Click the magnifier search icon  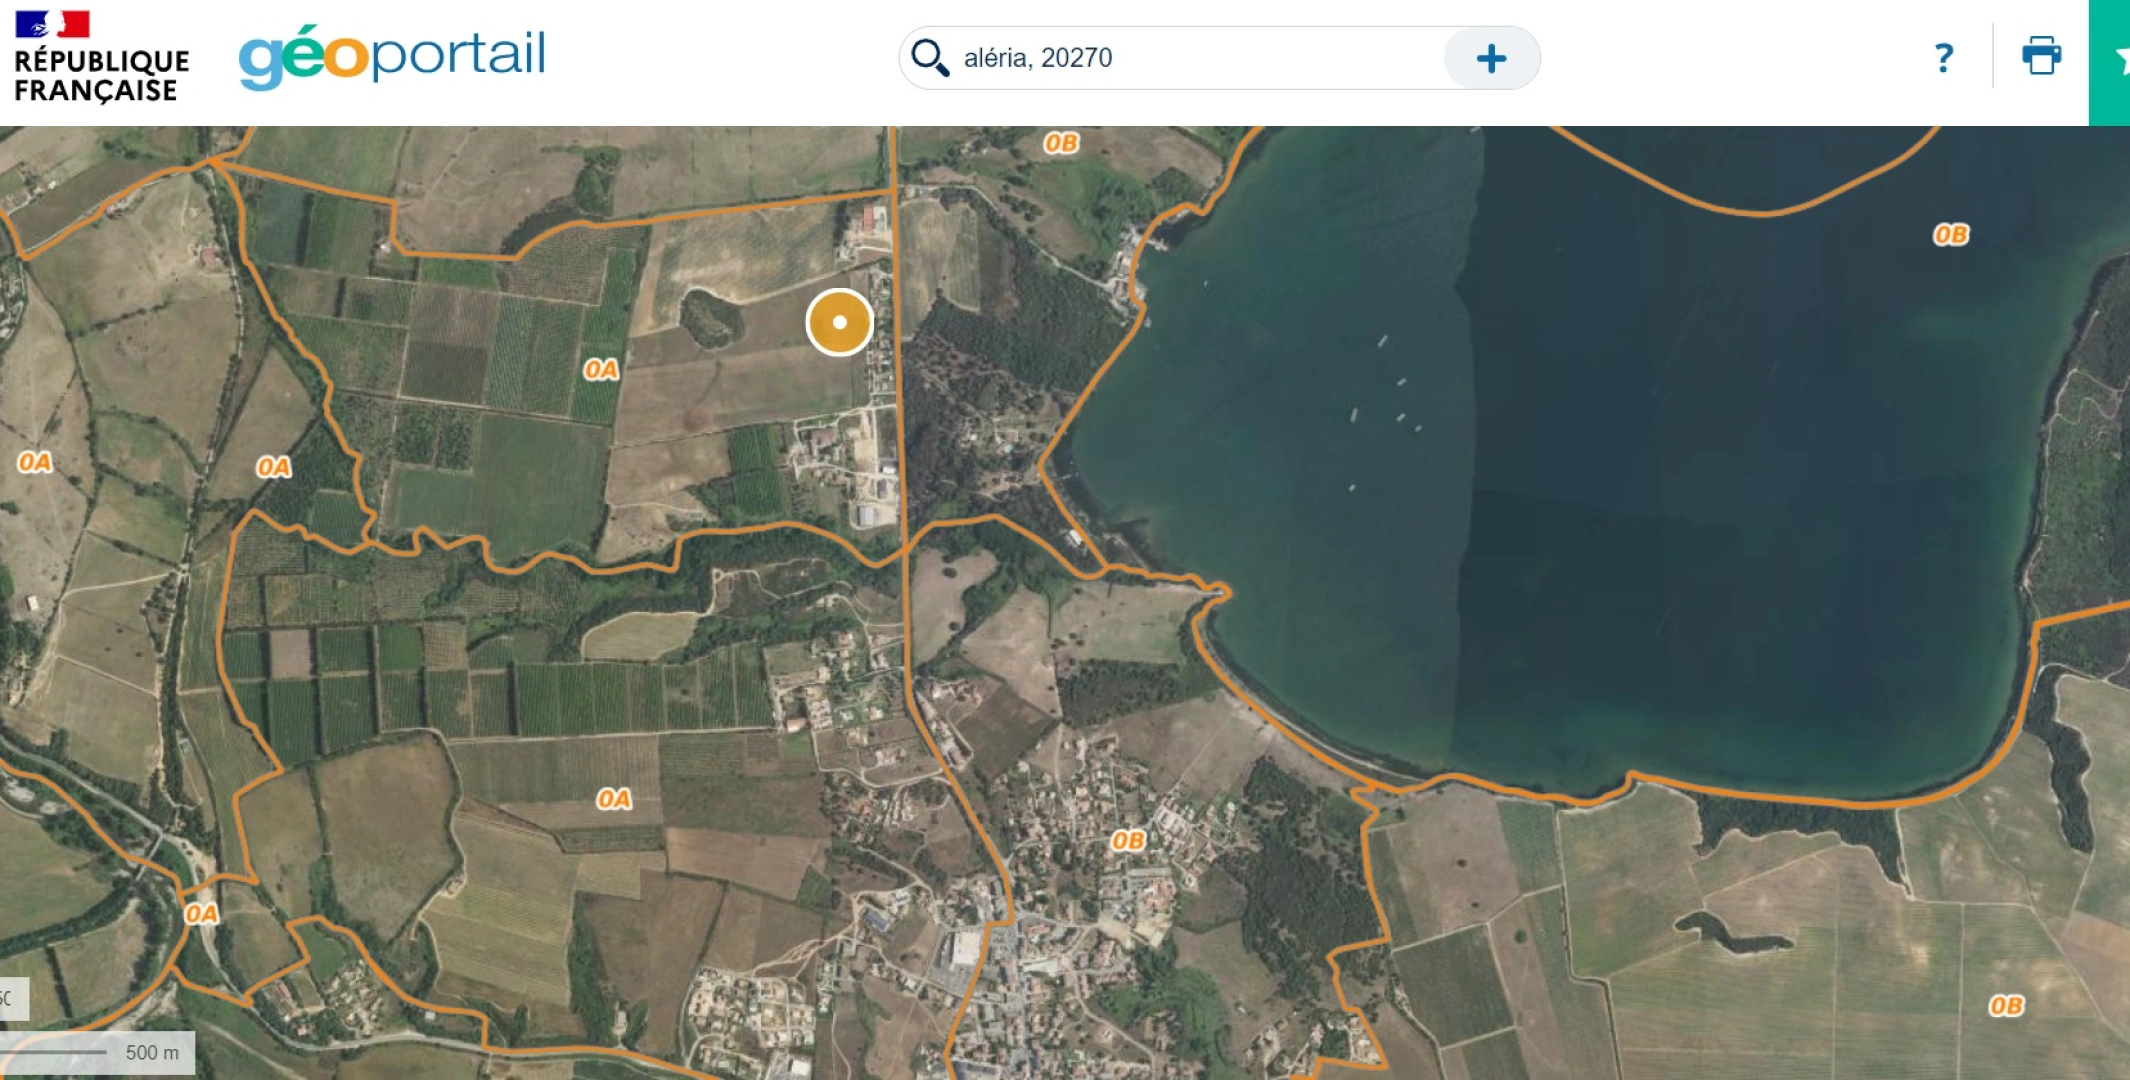coord(929,58)
